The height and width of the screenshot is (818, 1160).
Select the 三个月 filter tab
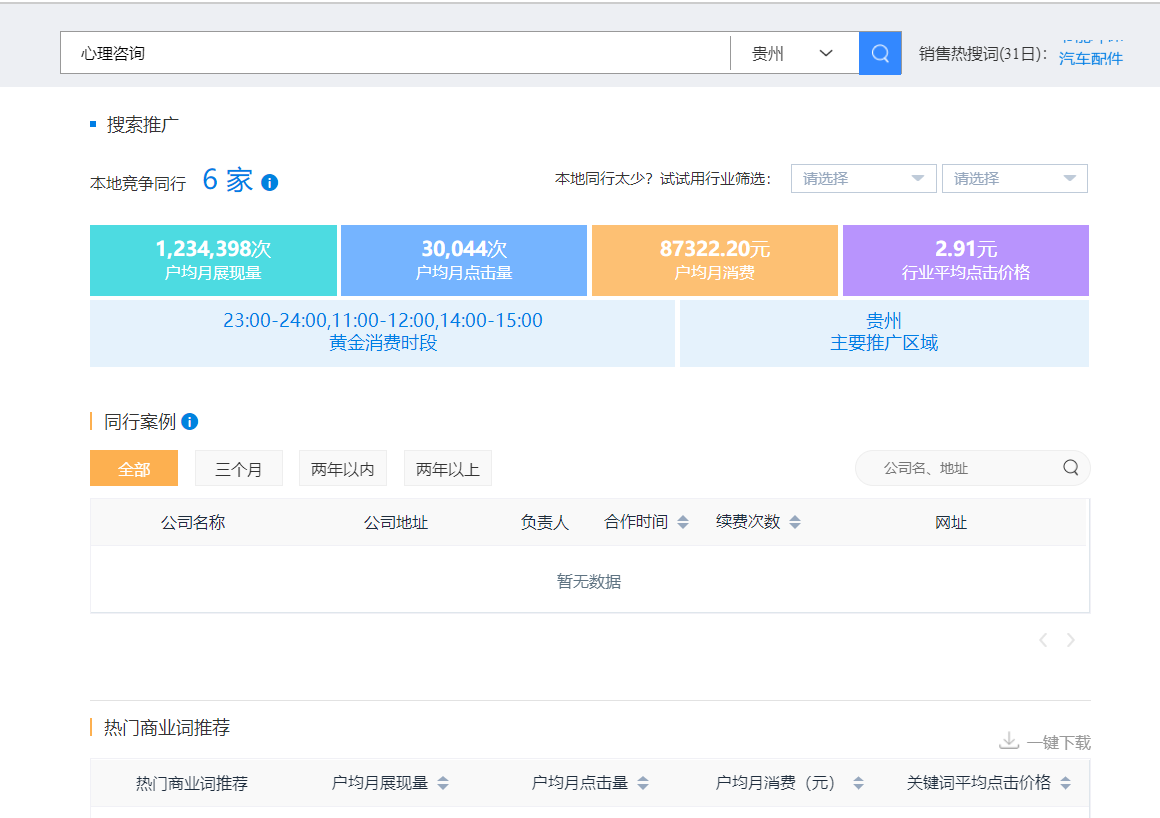pyautogui.click(x=239, y=468)
